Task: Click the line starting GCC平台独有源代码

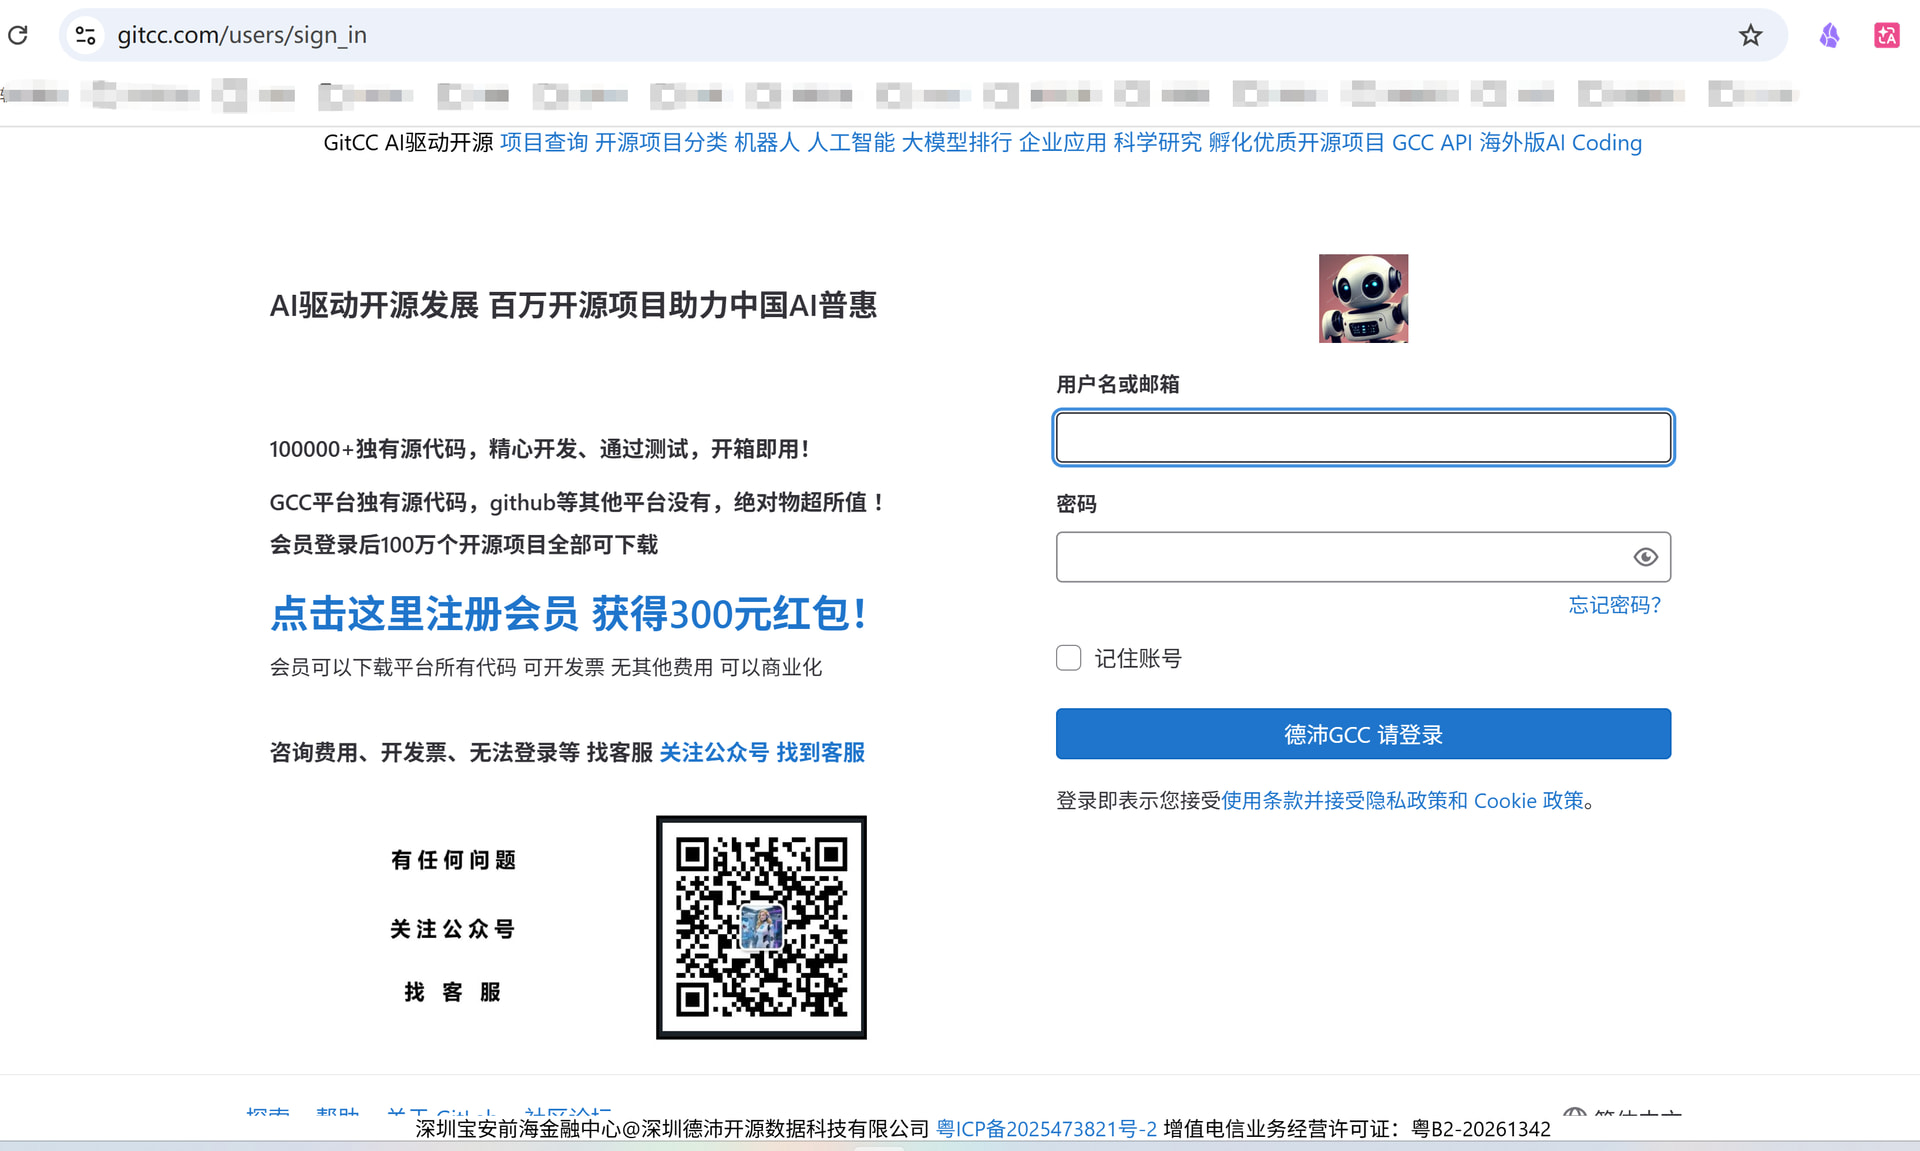Action: pos(577,502)
